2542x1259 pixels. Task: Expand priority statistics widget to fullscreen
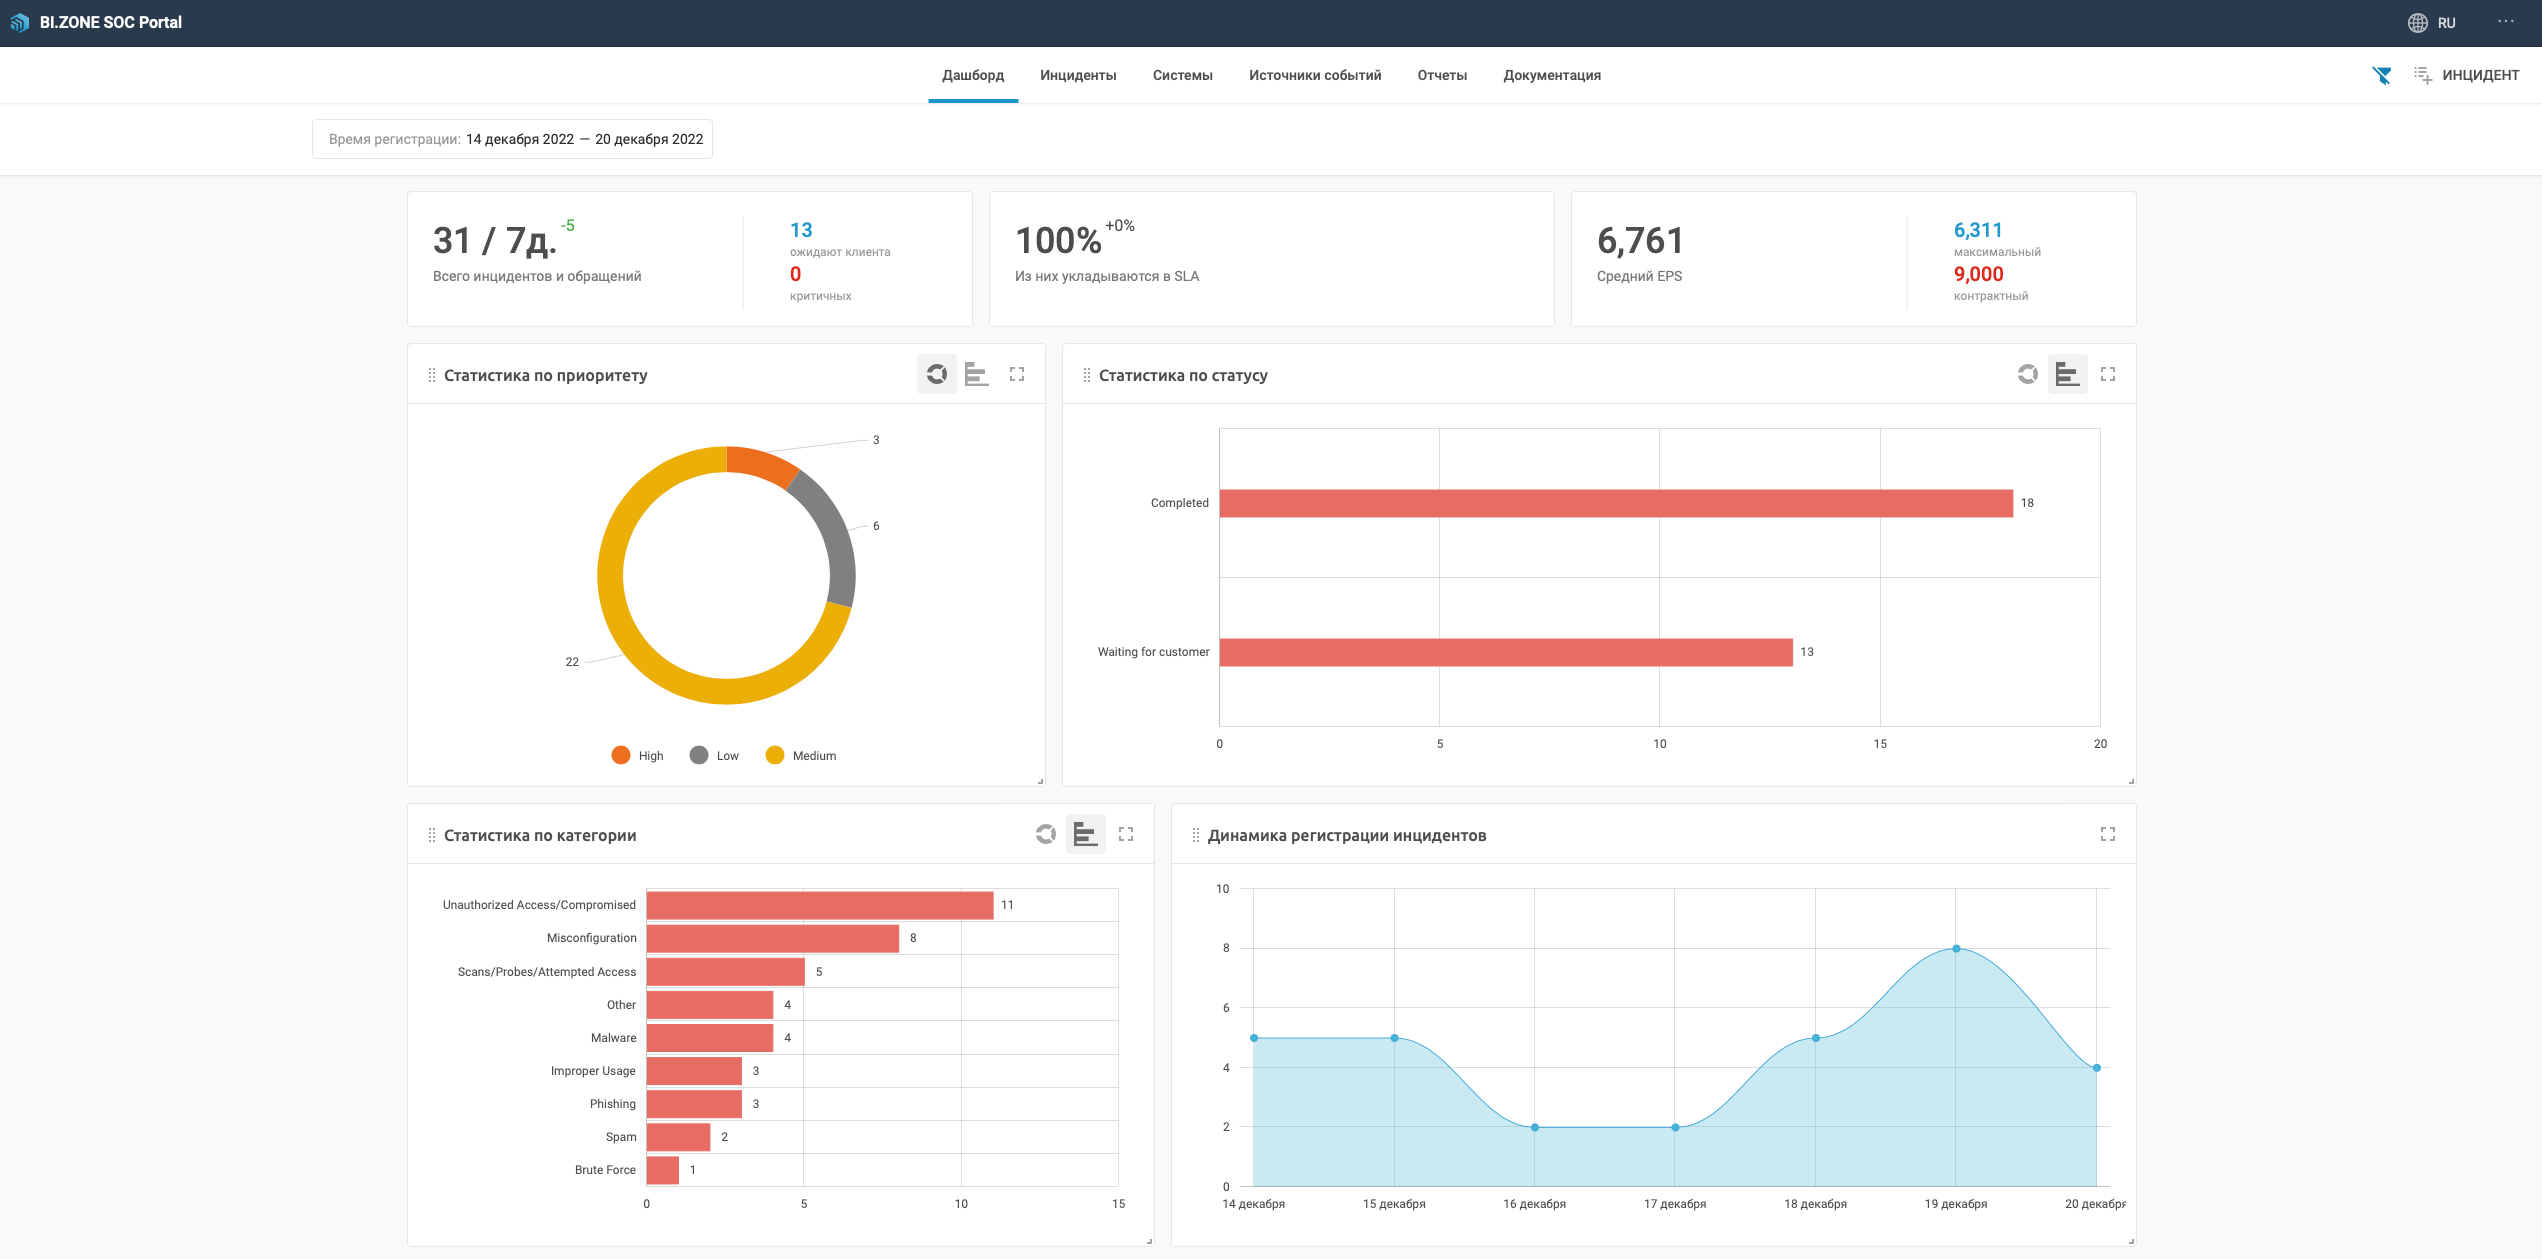tap(1017, 374)
